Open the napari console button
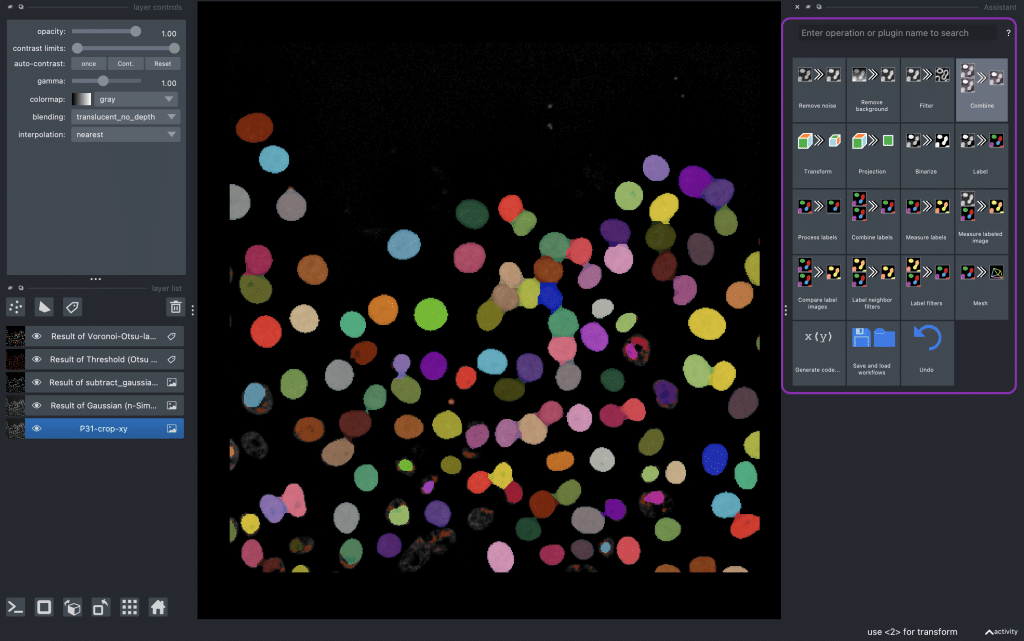The width and height of the screenshot is (1024, 641). pyautogui.click(x=16, y=607)
